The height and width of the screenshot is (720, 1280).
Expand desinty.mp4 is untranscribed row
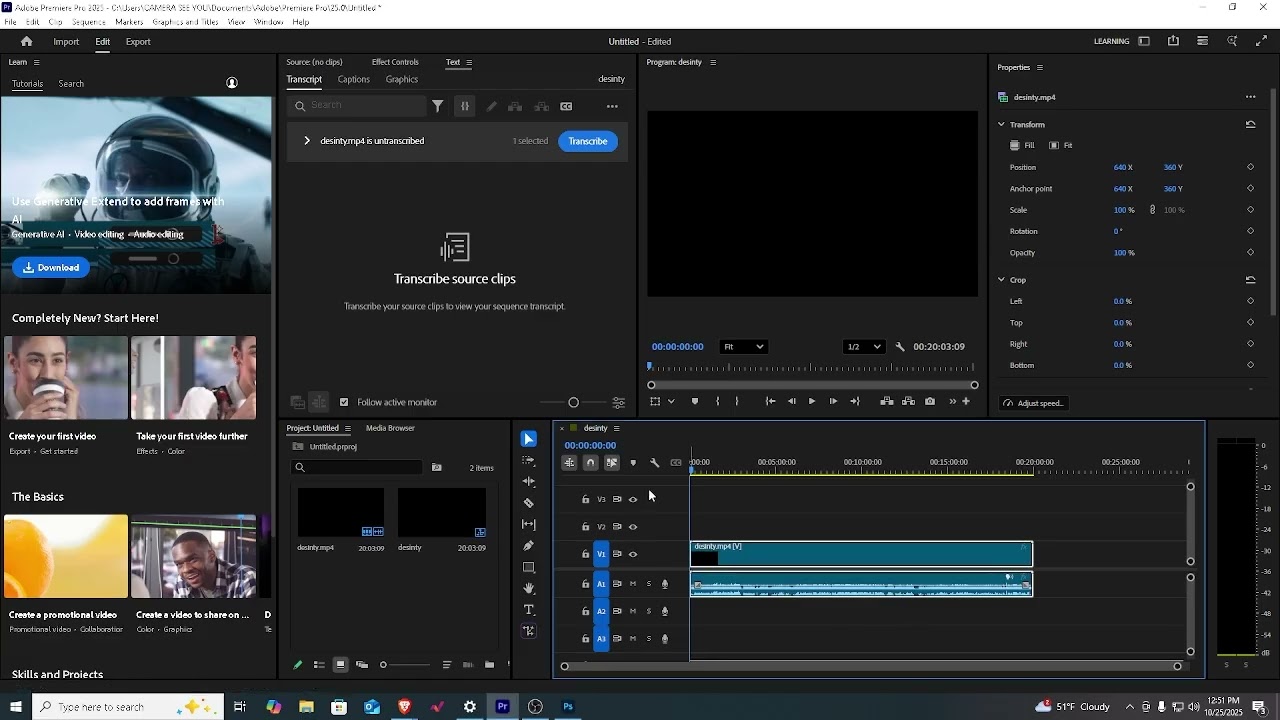pos(306,141)
